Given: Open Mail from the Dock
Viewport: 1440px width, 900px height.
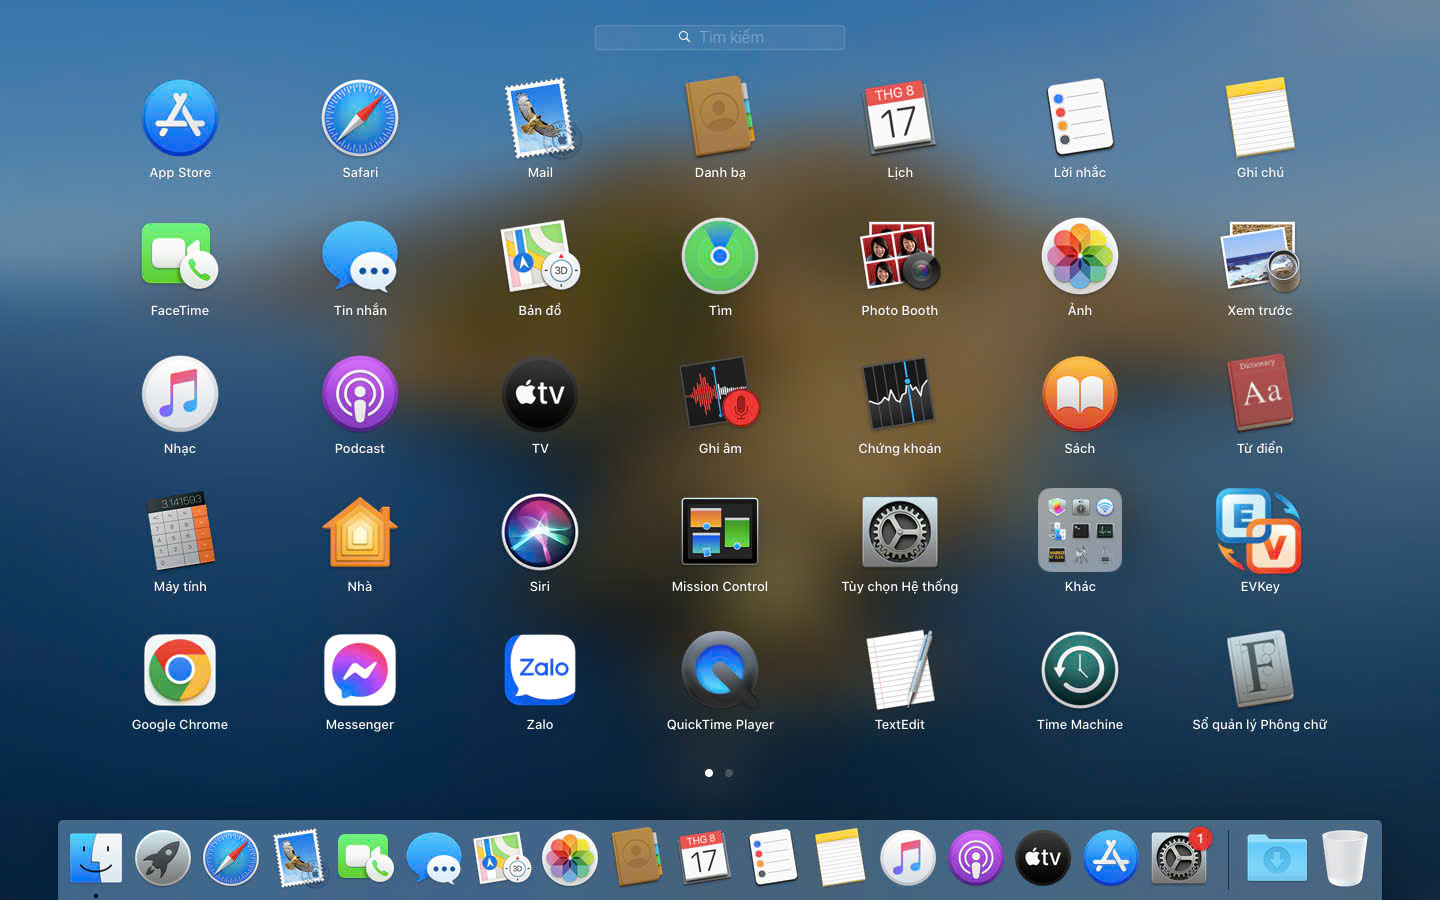Looking at the screenshot, I should pyautogui.click(x=299, y=858).
